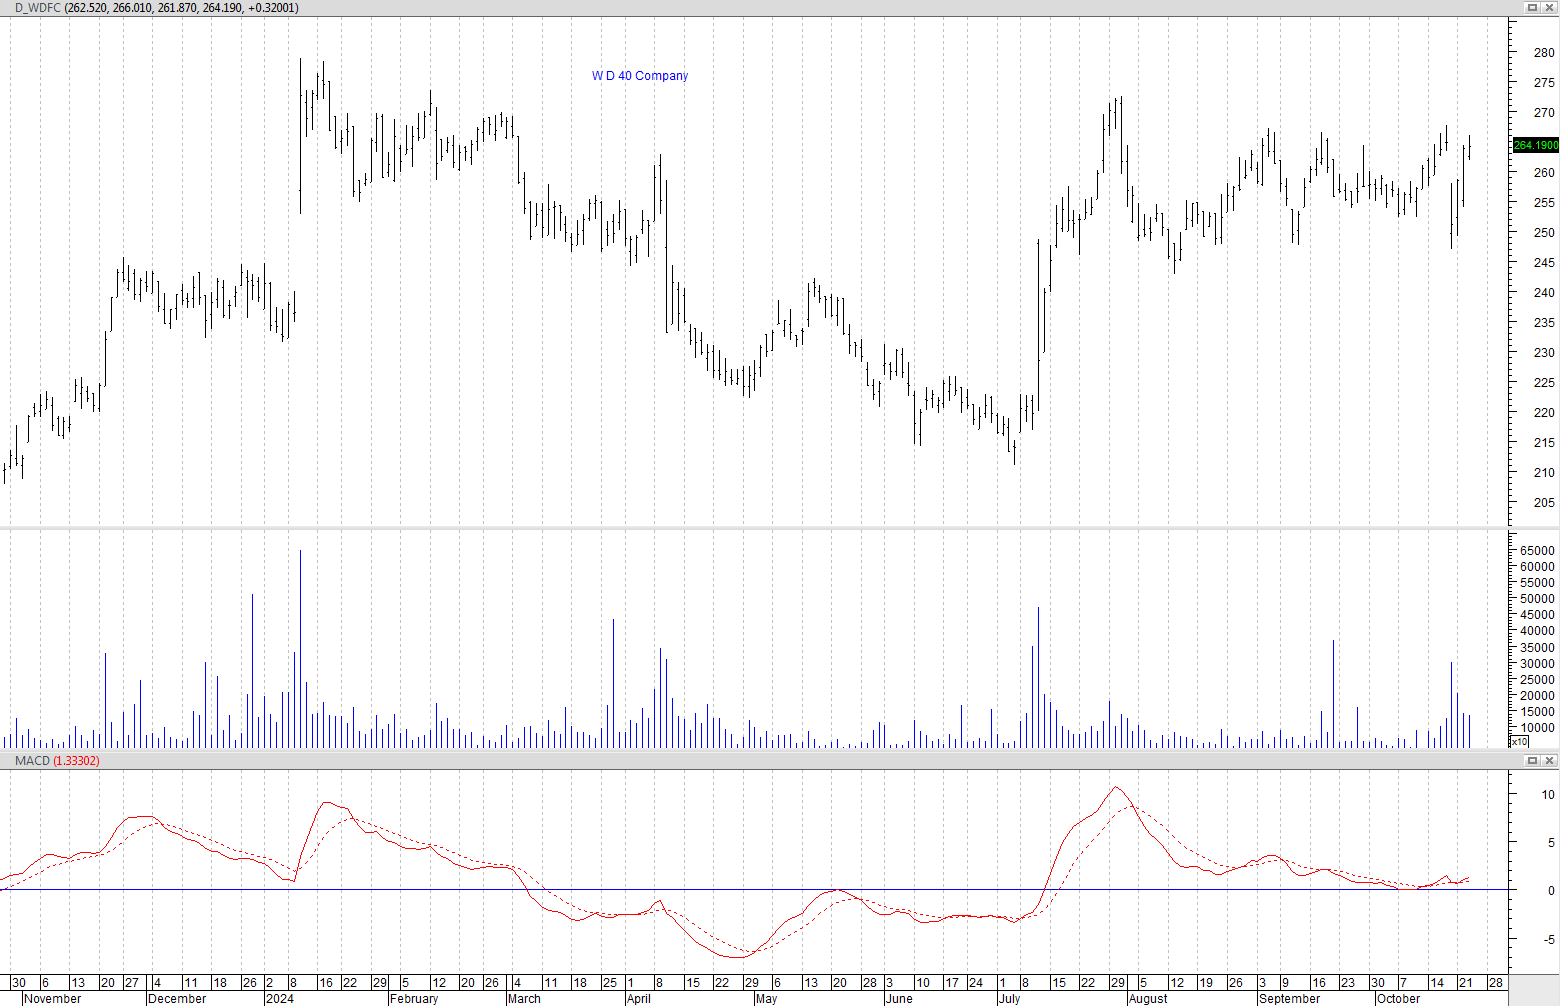The width and height of the screenshot is (1561, 1006).
Task: Select the 'W D 40 Company' chart label
Action: coord(640,76)
